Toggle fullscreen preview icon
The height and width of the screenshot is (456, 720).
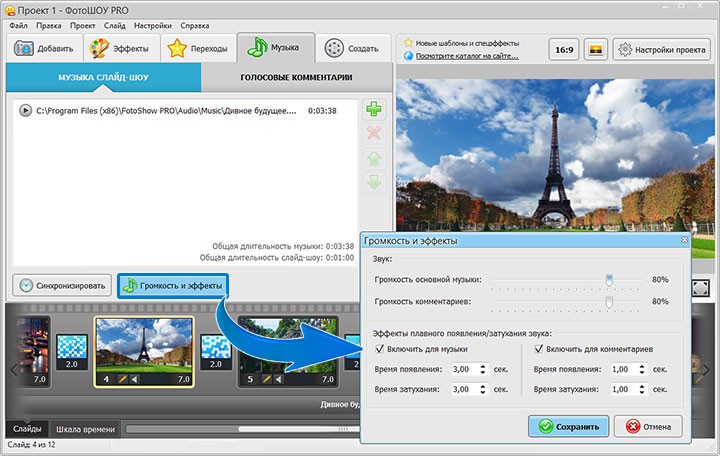[701, 288]
